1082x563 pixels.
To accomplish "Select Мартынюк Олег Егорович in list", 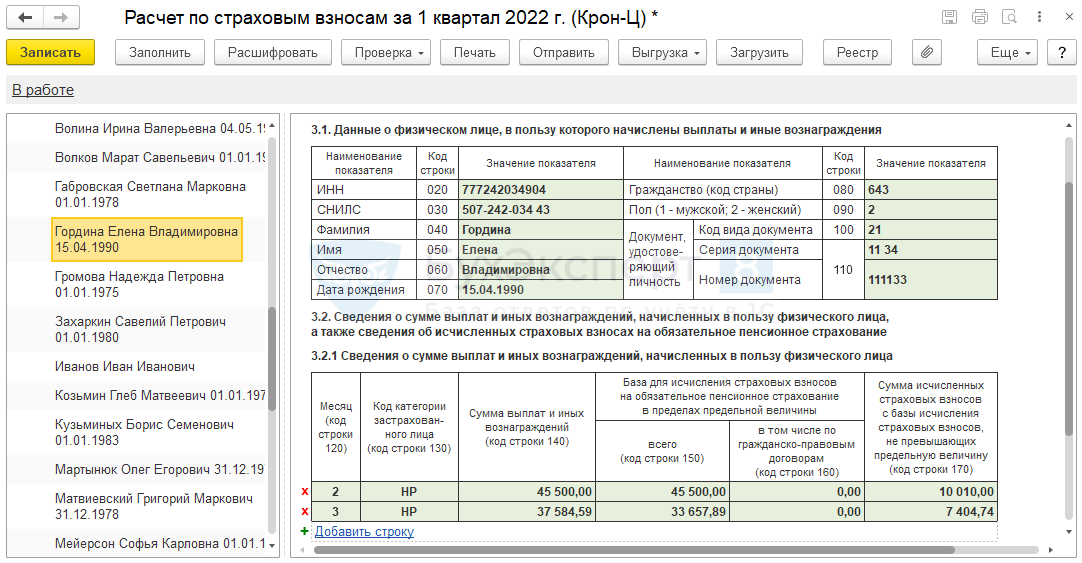I will [x=159, y=469].
